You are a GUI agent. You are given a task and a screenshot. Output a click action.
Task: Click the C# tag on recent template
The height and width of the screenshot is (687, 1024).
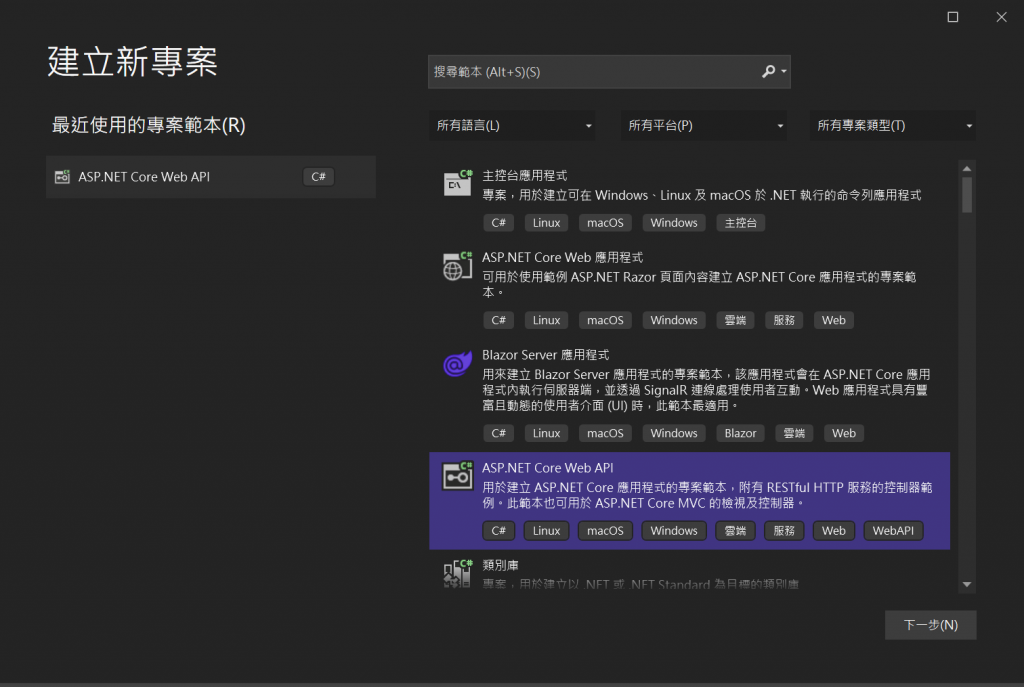(319, 177)
